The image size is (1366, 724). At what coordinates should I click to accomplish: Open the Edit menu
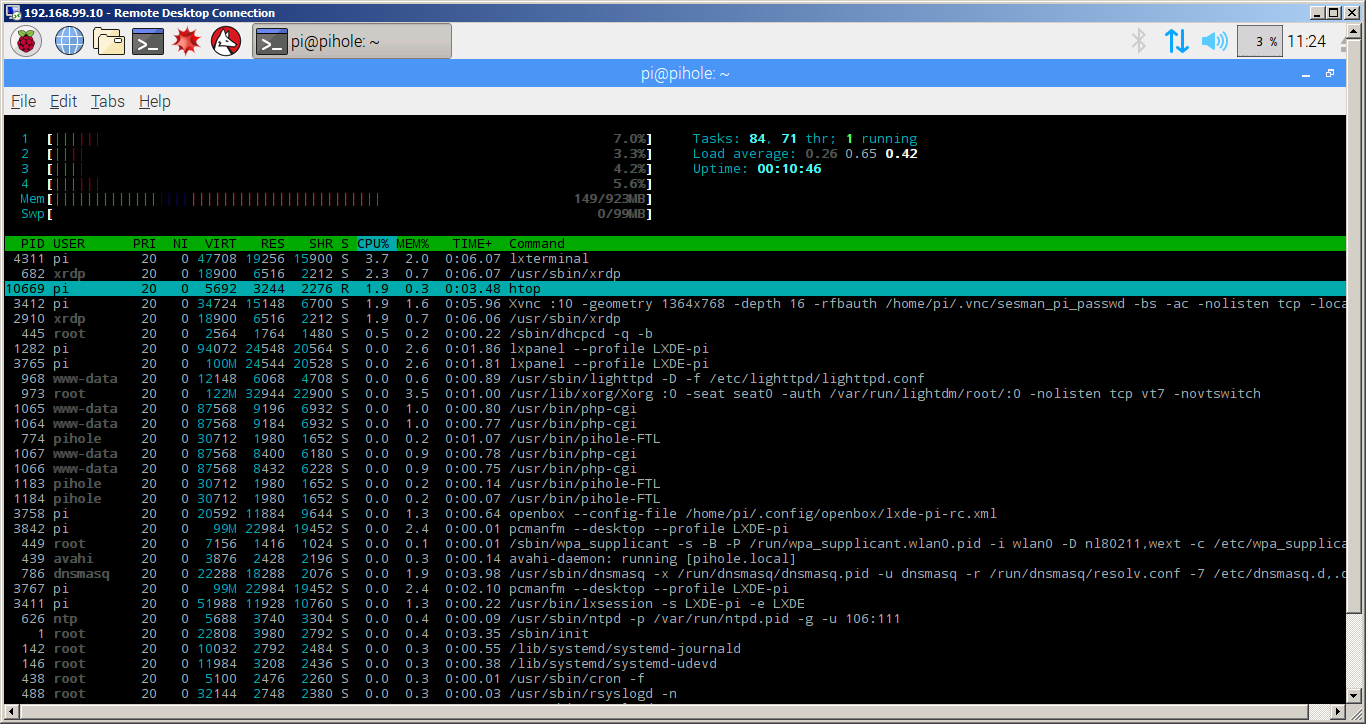(x=63, y=101)
